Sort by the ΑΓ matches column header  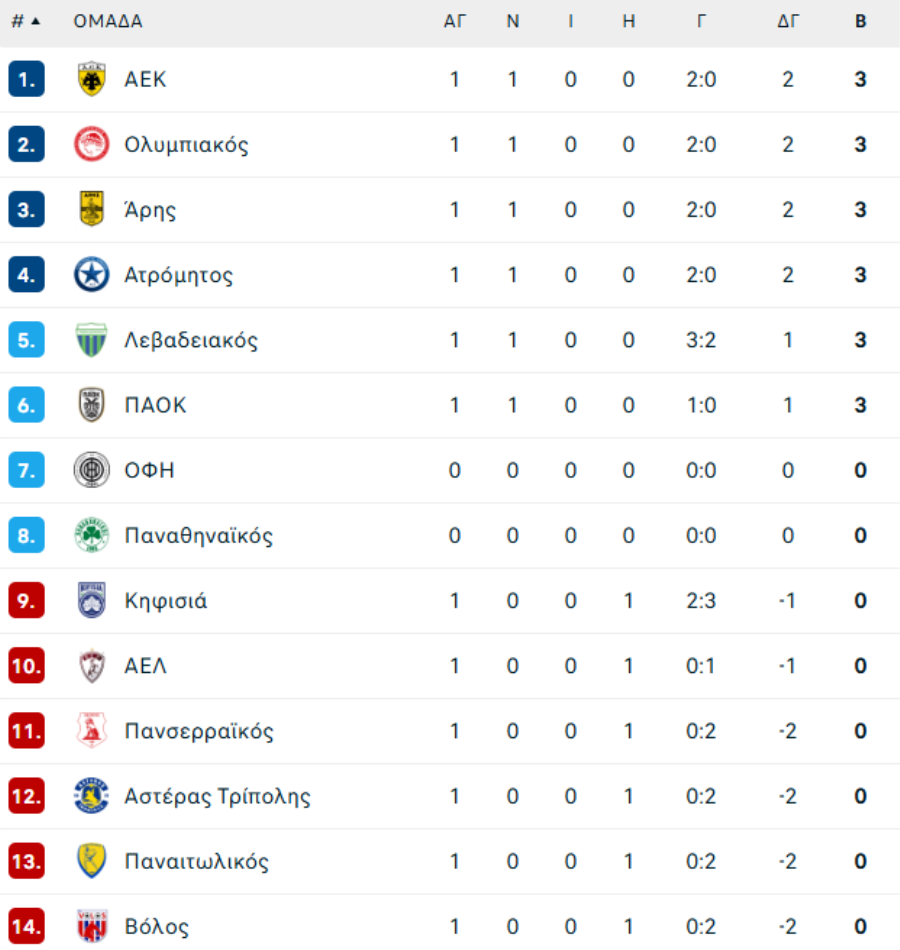[x=455, y=21]
